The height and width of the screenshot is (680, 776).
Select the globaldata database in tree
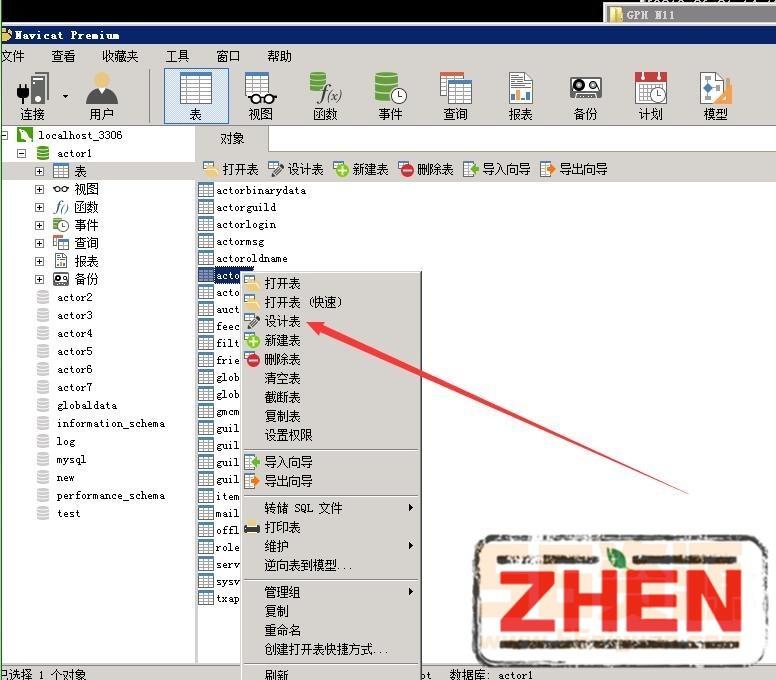(x=86, y=406)
